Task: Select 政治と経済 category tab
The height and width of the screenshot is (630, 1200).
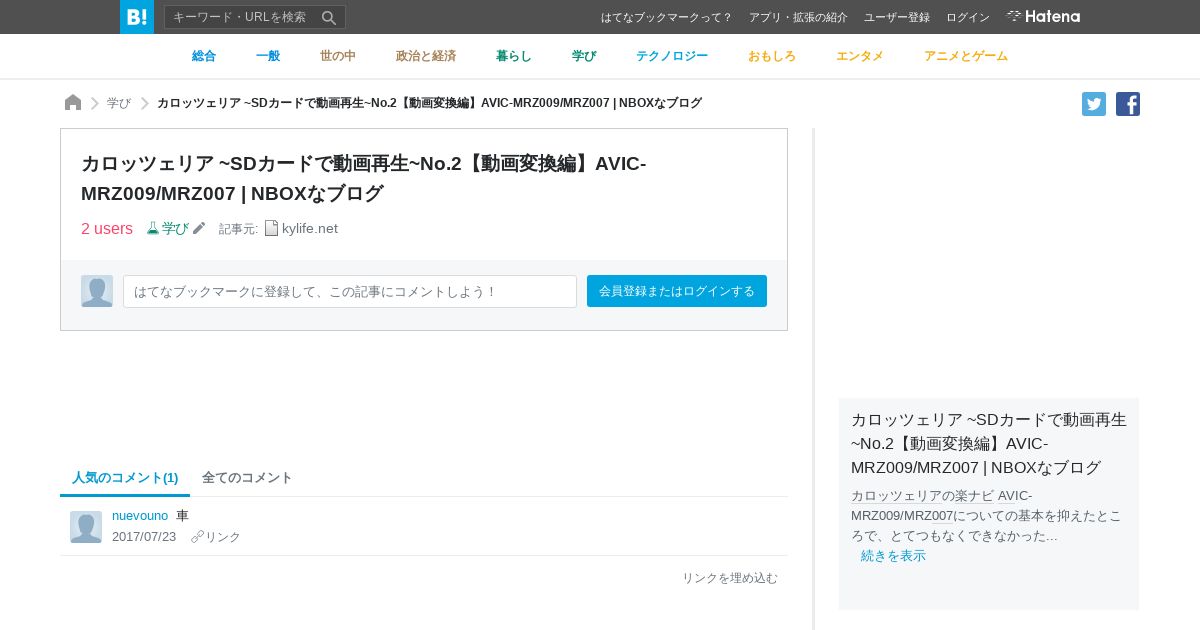Action: pyautogui.click(x=426, y=56)
